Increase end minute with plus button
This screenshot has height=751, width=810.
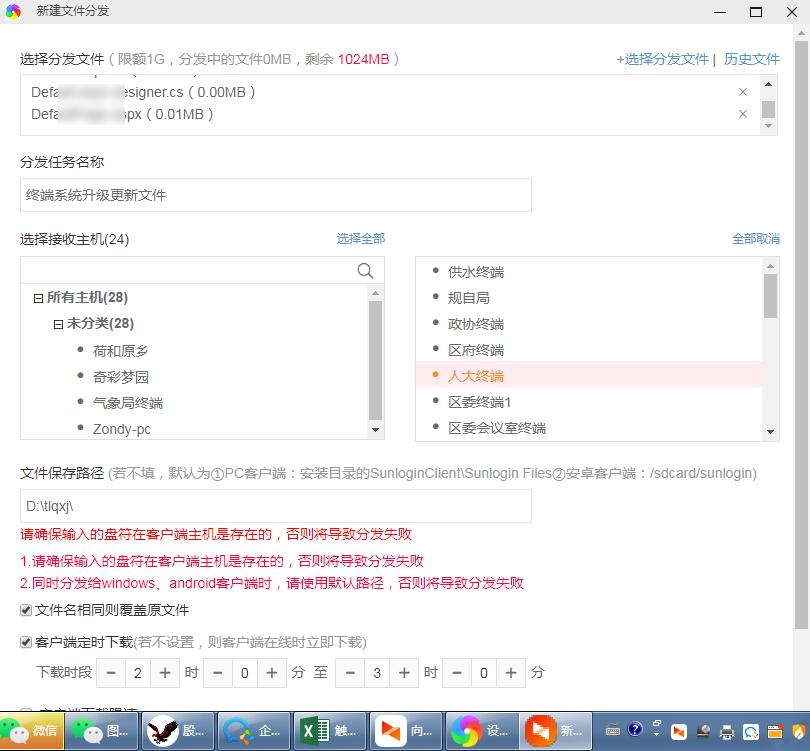pos(511,673)
